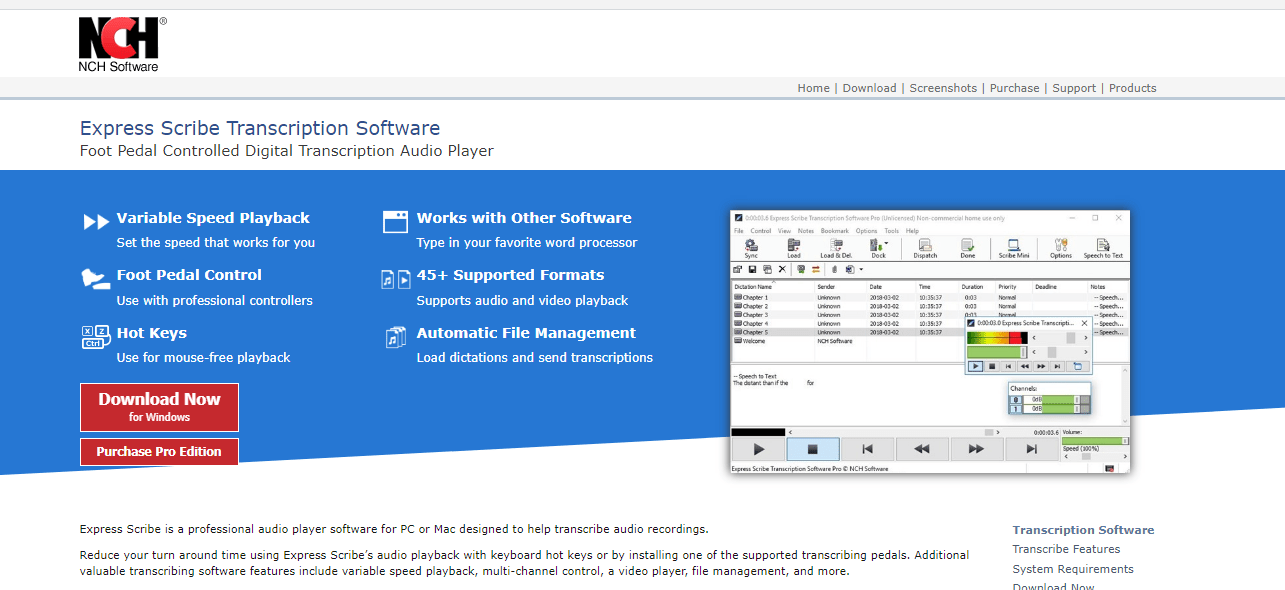Open the Transcription Software sidebar link
Viewport: 1285px width, 590px height.
[1083, 530]
